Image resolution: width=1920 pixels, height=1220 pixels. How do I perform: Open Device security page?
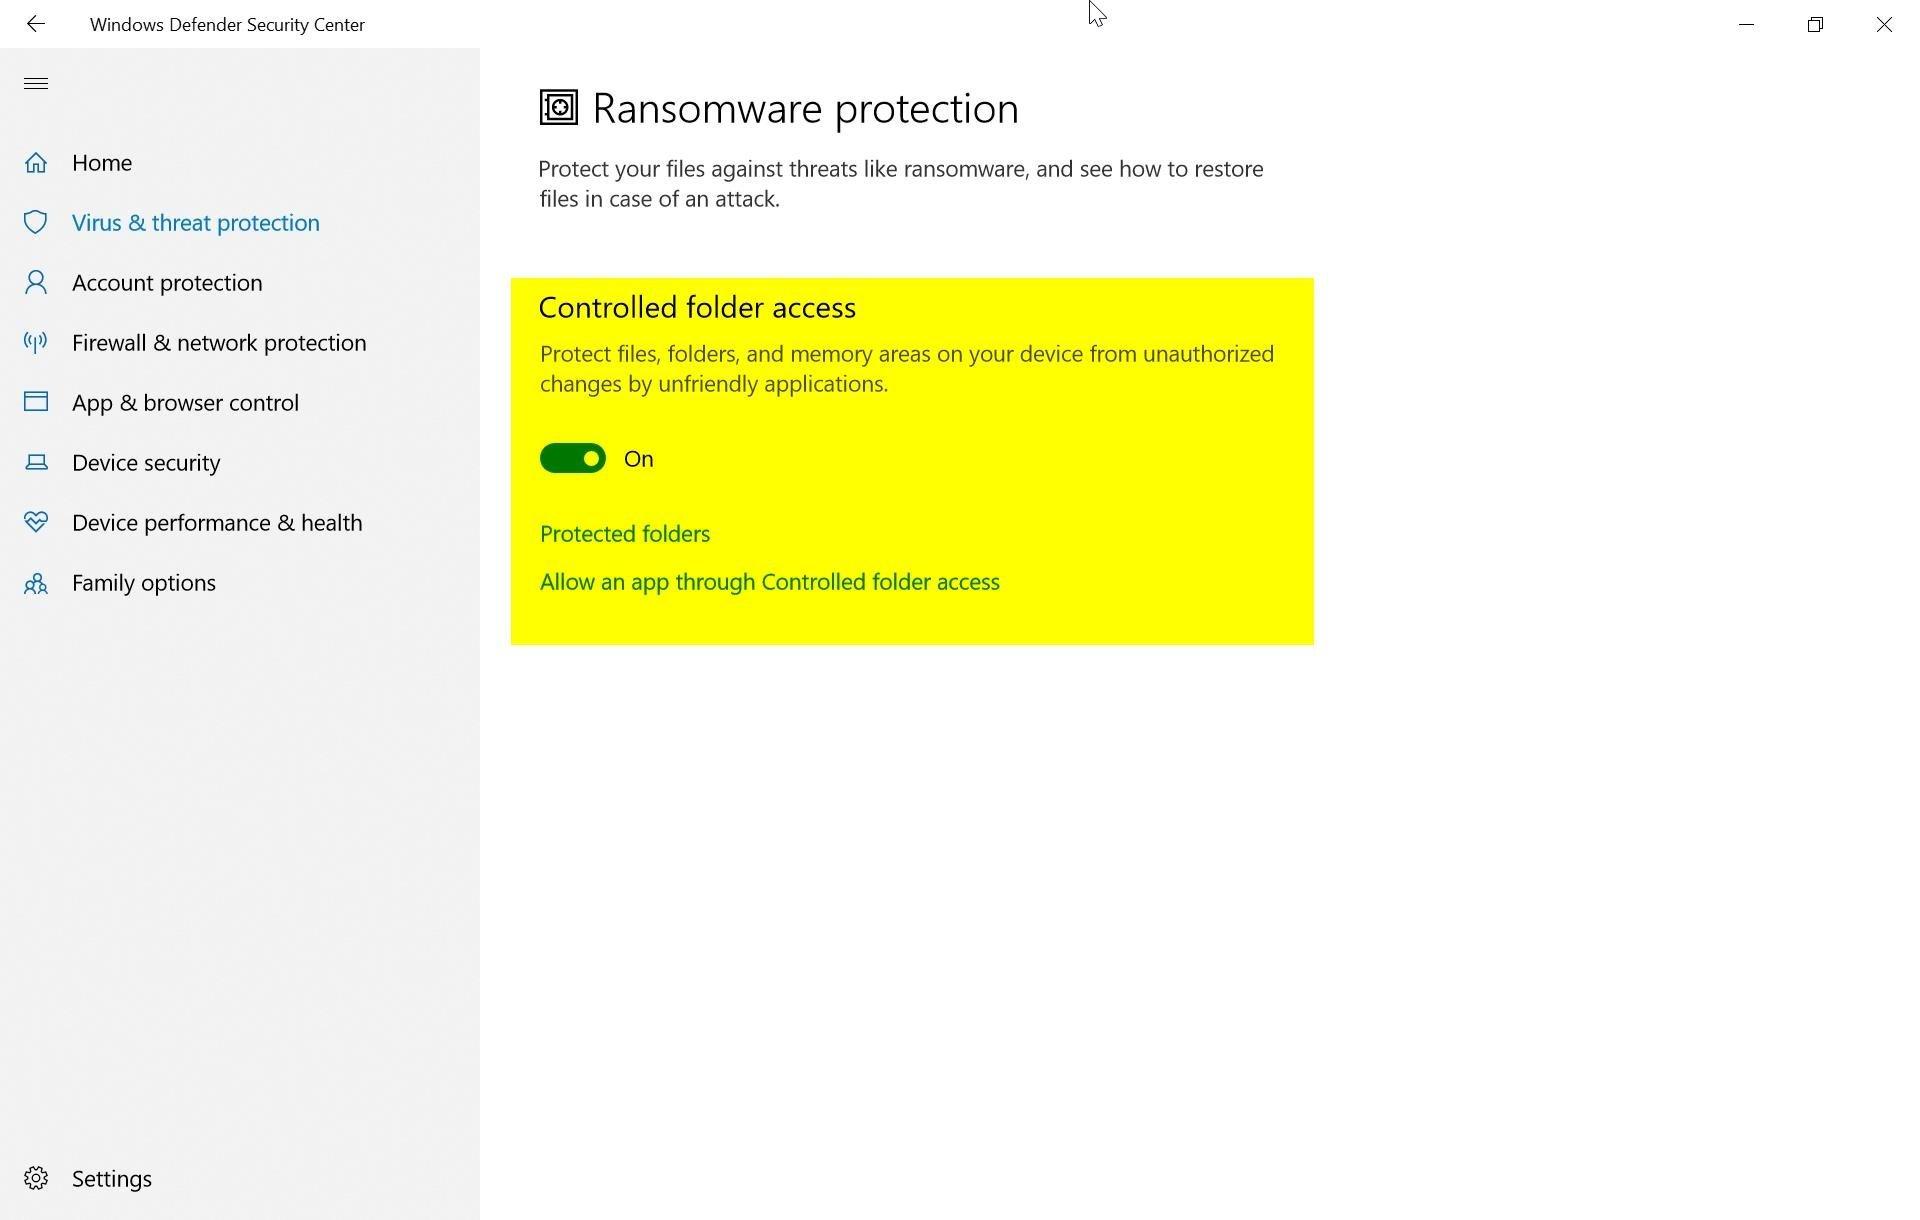pos(146,462)
